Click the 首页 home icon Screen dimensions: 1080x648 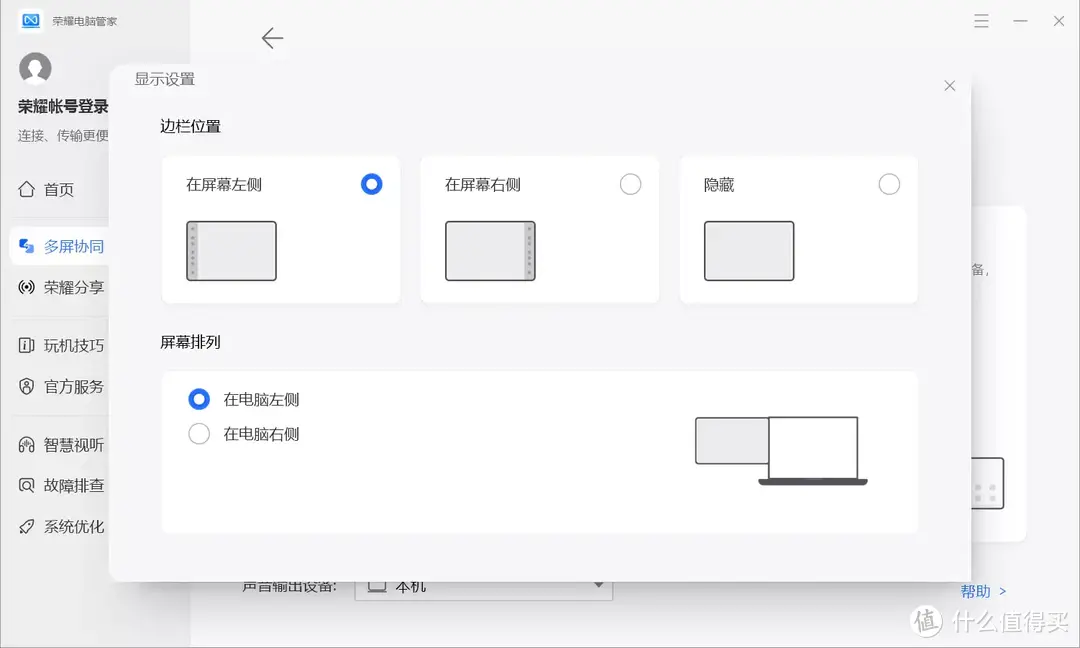pos(26,189)
